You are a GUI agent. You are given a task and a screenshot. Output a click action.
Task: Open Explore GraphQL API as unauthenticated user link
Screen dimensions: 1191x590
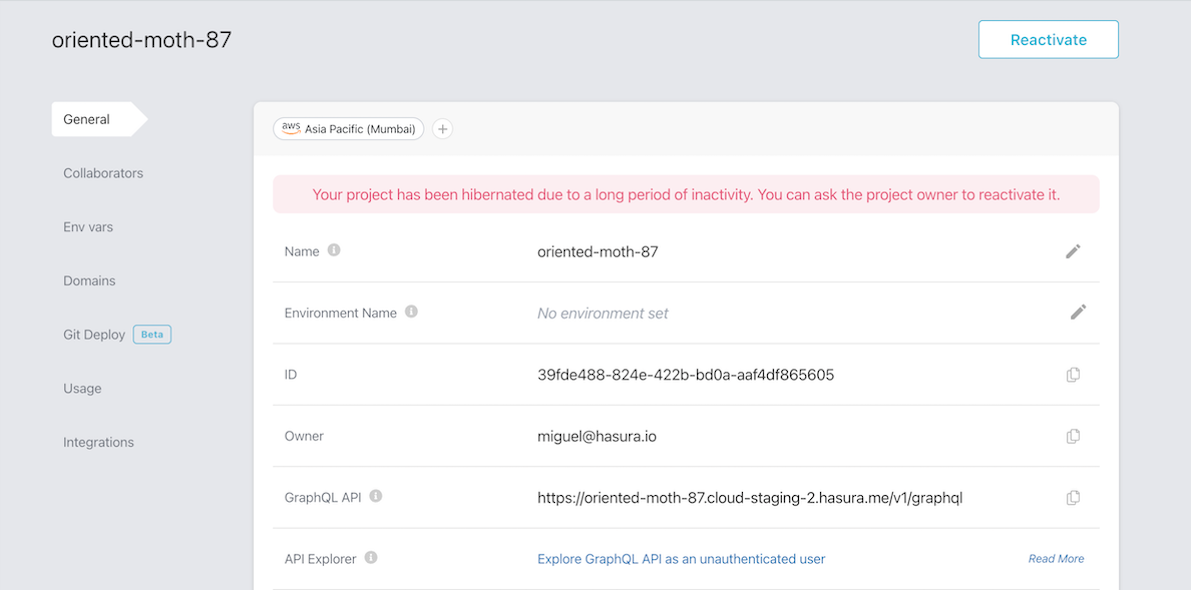(x=681, y=559)
